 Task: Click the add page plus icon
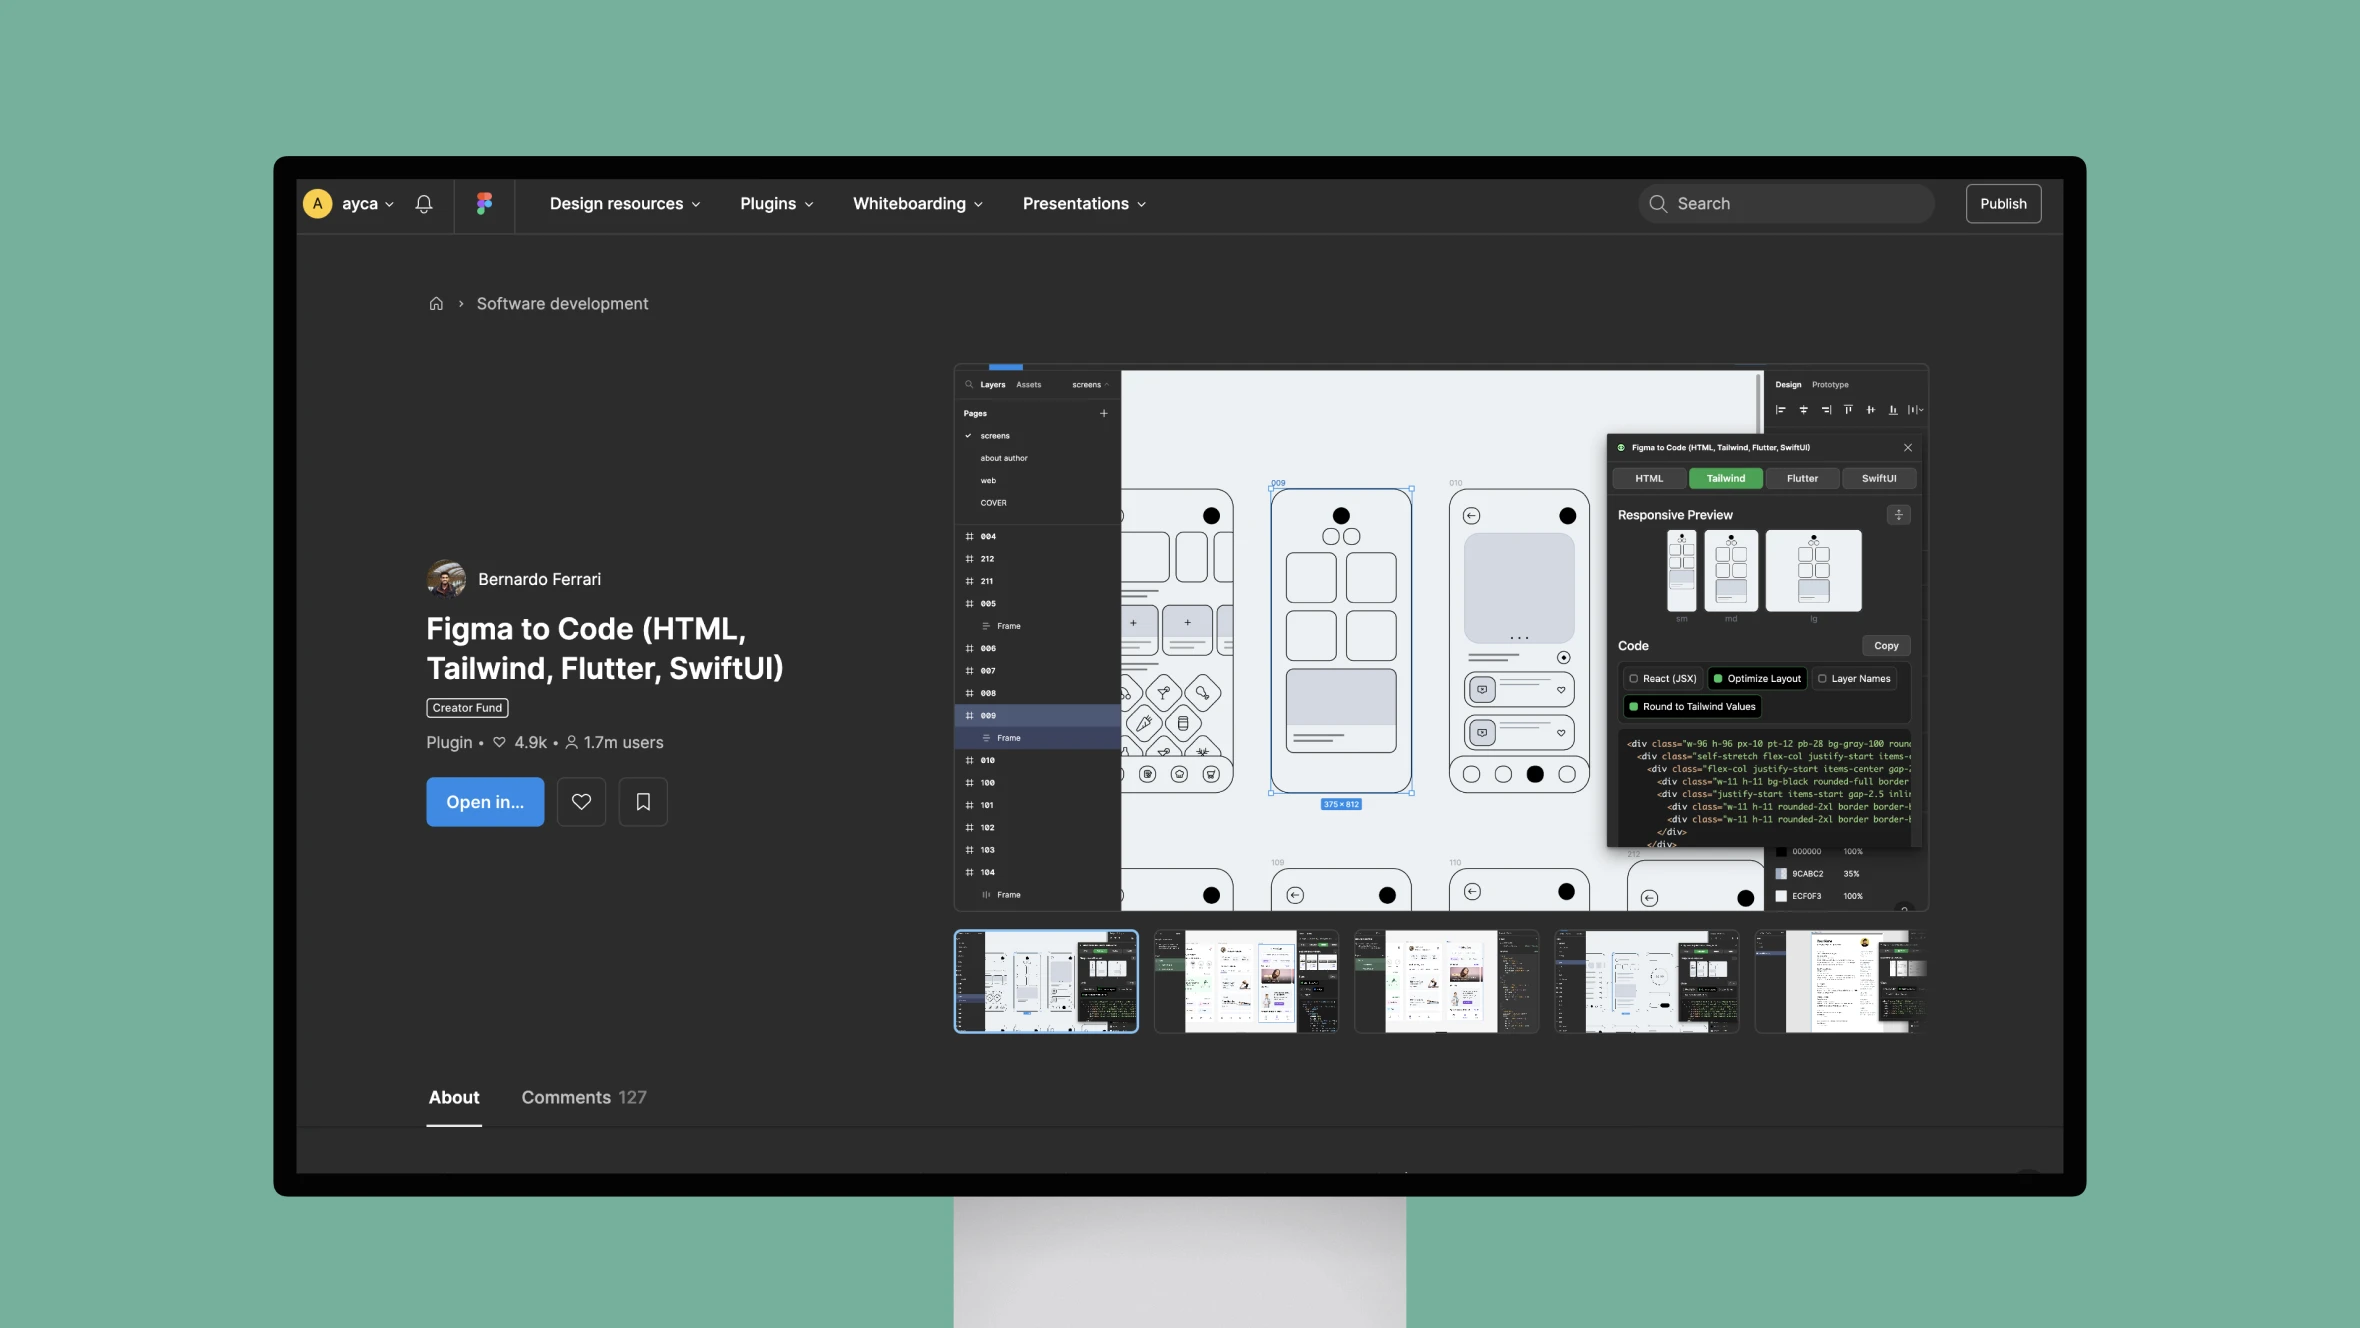(1104, 413)
